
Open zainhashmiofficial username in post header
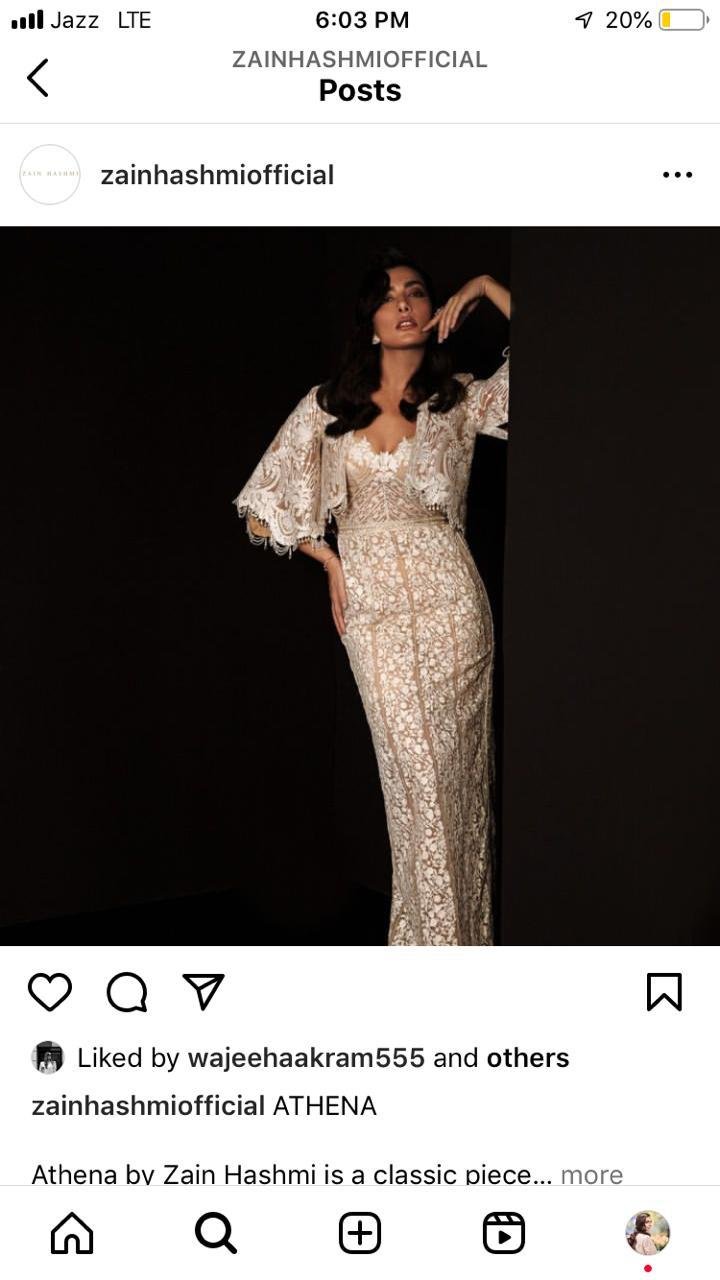pyautogui.click(x=217, y=175)
